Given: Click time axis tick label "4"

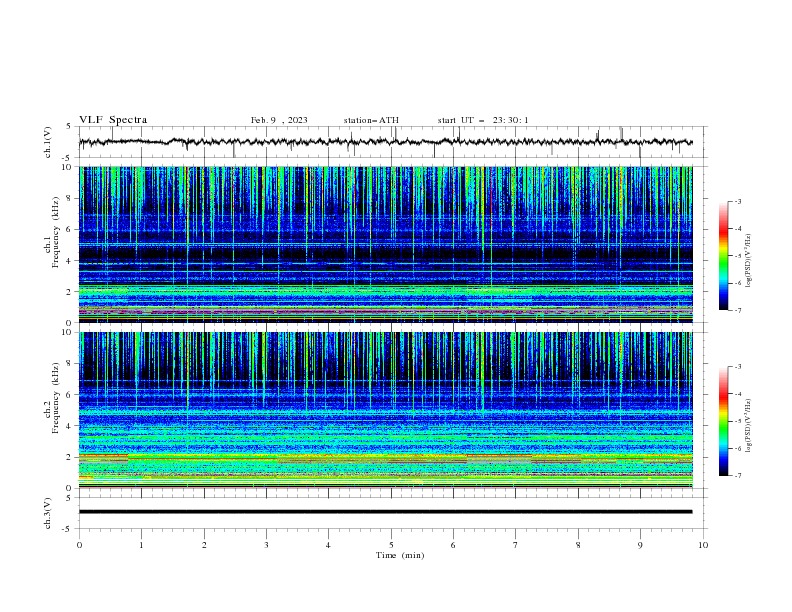Looking at the screenshot, I should click(x=328, y=545).
